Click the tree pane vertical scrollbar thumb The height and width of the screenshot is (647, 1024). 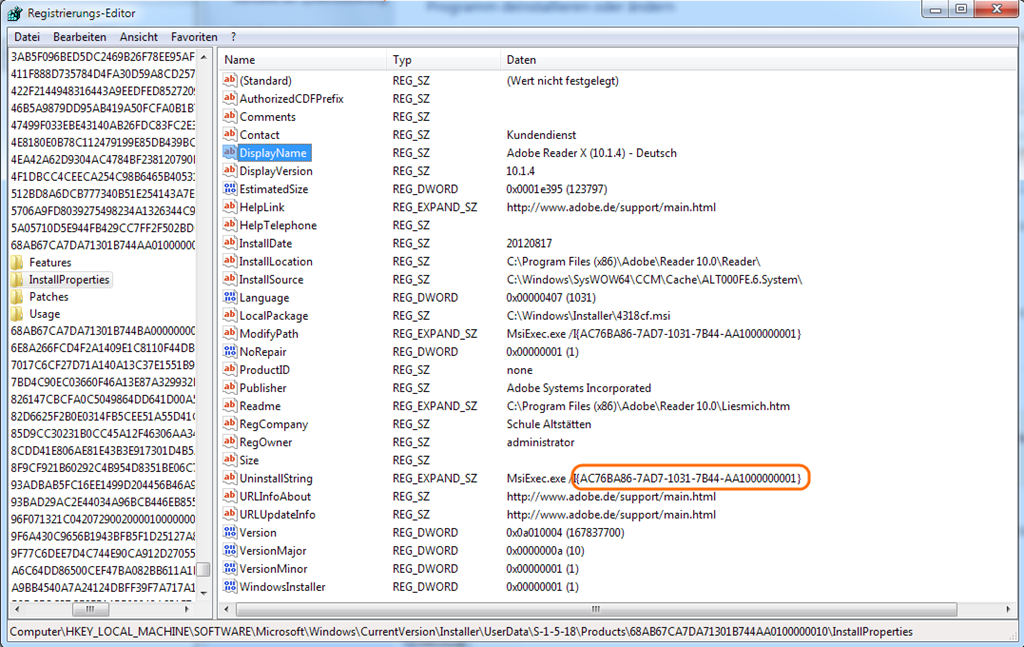[x=203, y=569]
